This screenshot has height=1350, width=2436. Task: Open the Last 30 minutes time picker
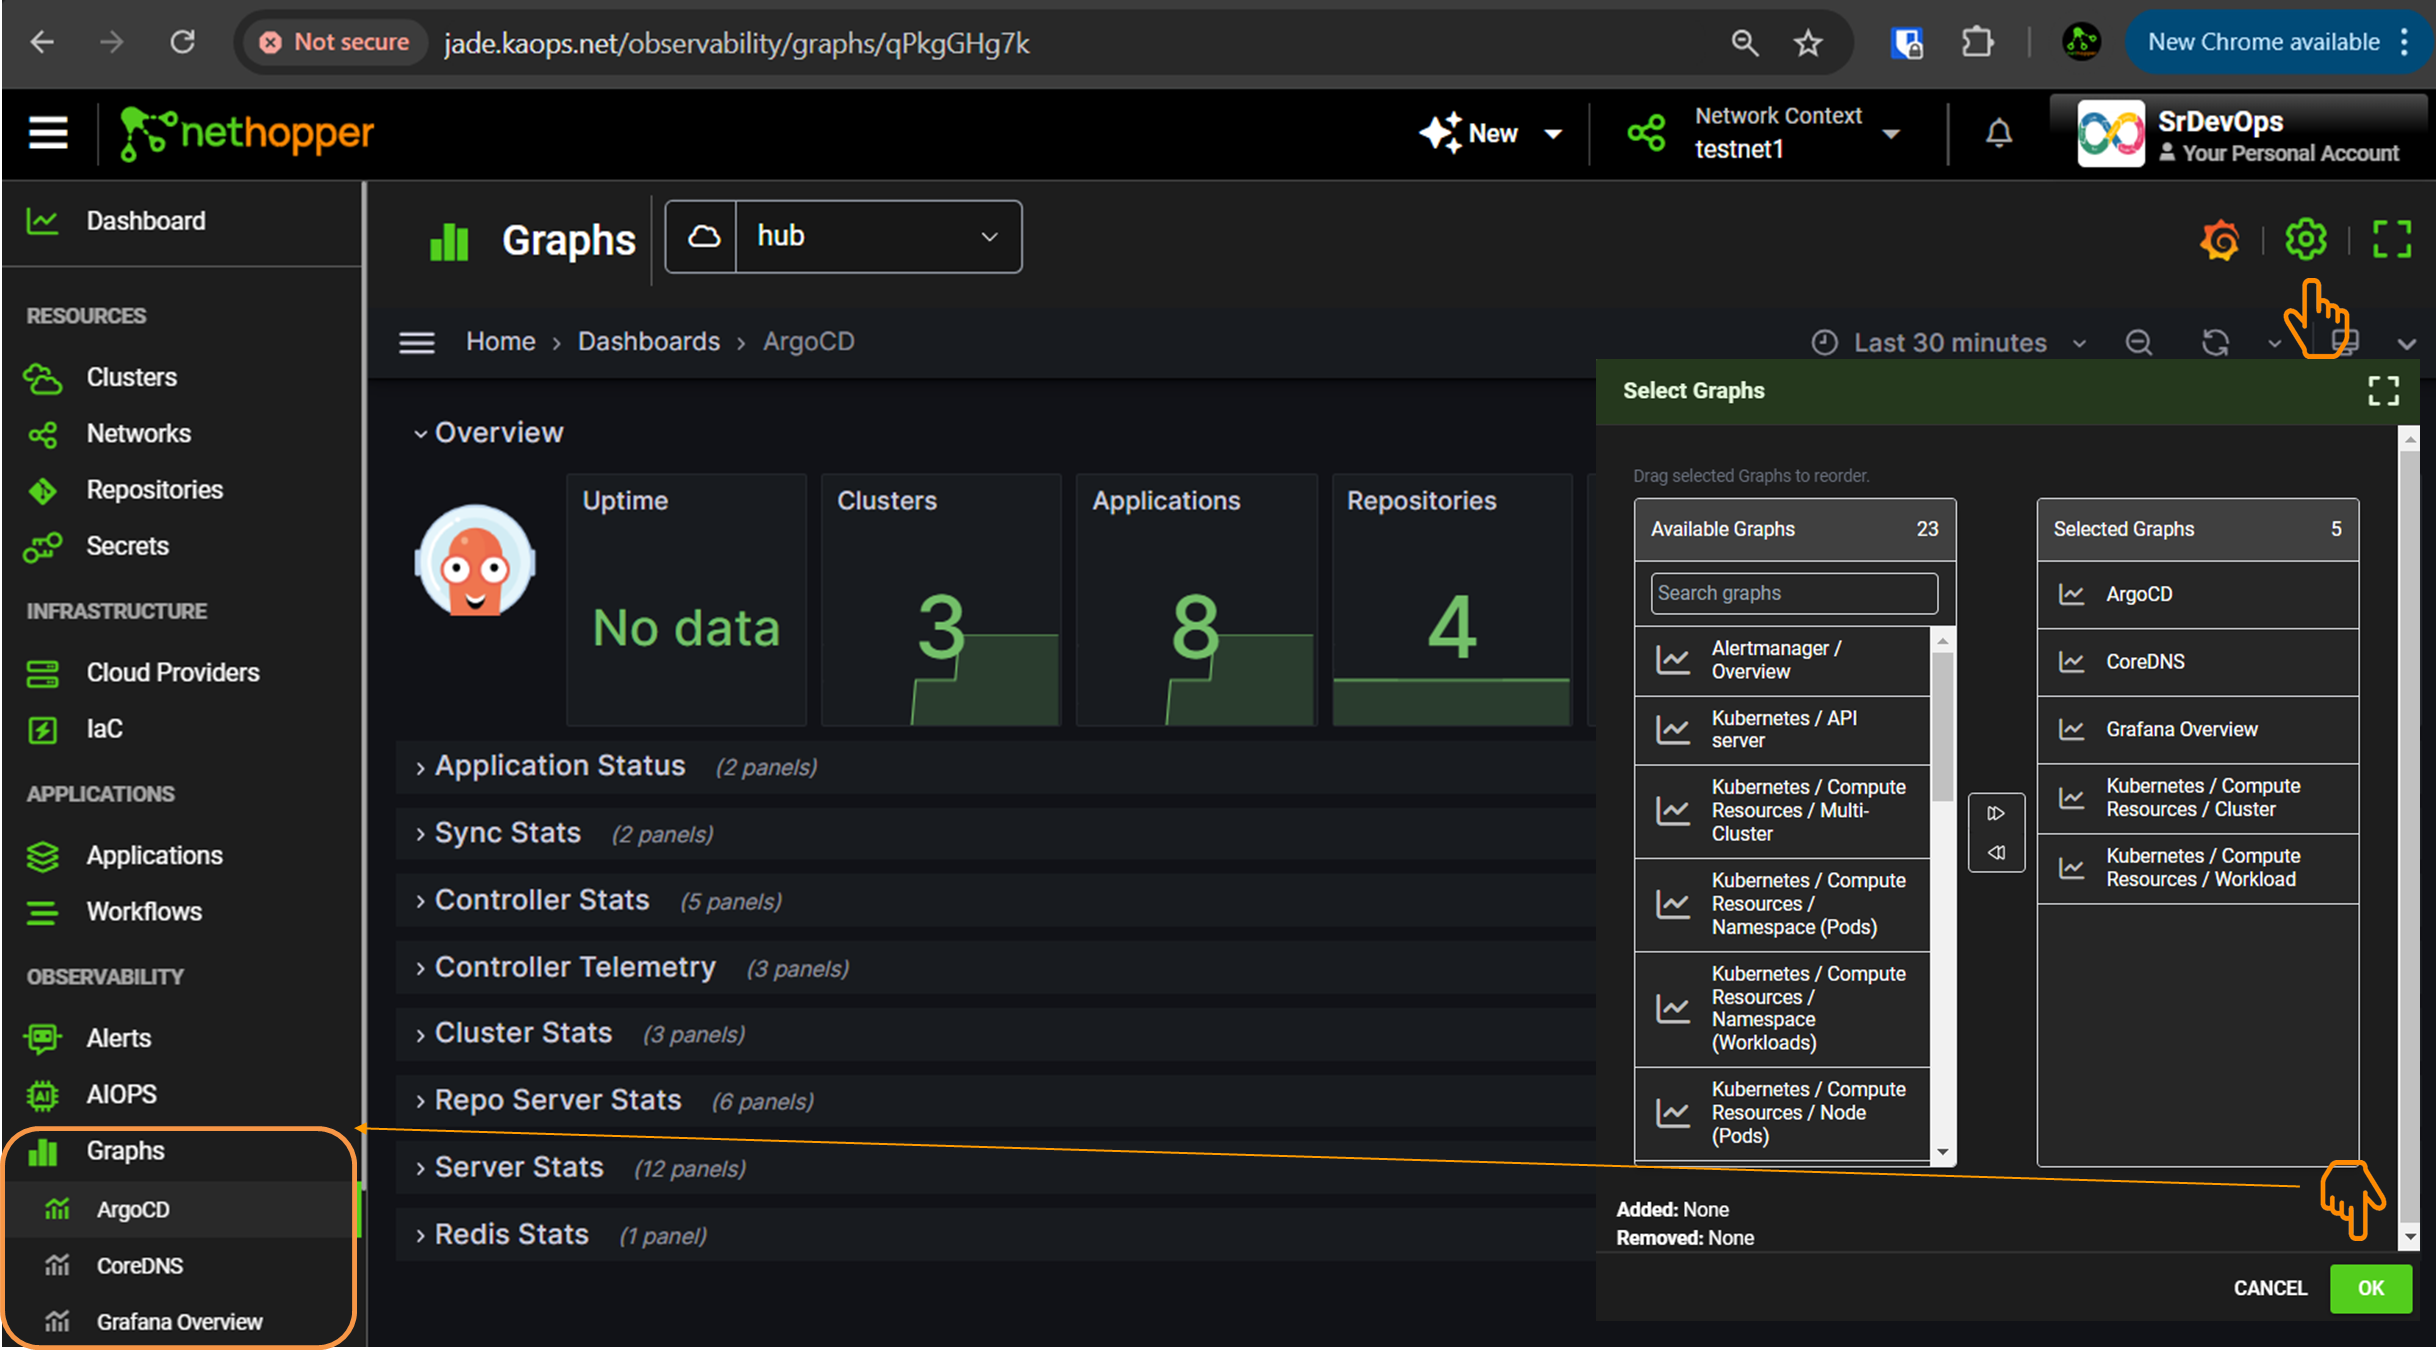(1949, 343)
